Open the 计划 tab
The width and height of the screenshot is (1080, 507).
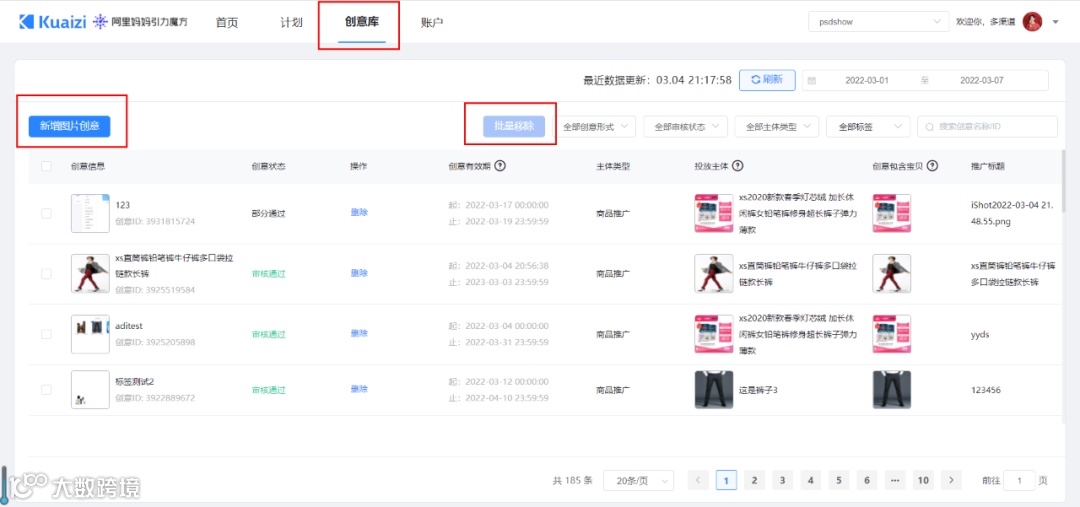[291, 23]
